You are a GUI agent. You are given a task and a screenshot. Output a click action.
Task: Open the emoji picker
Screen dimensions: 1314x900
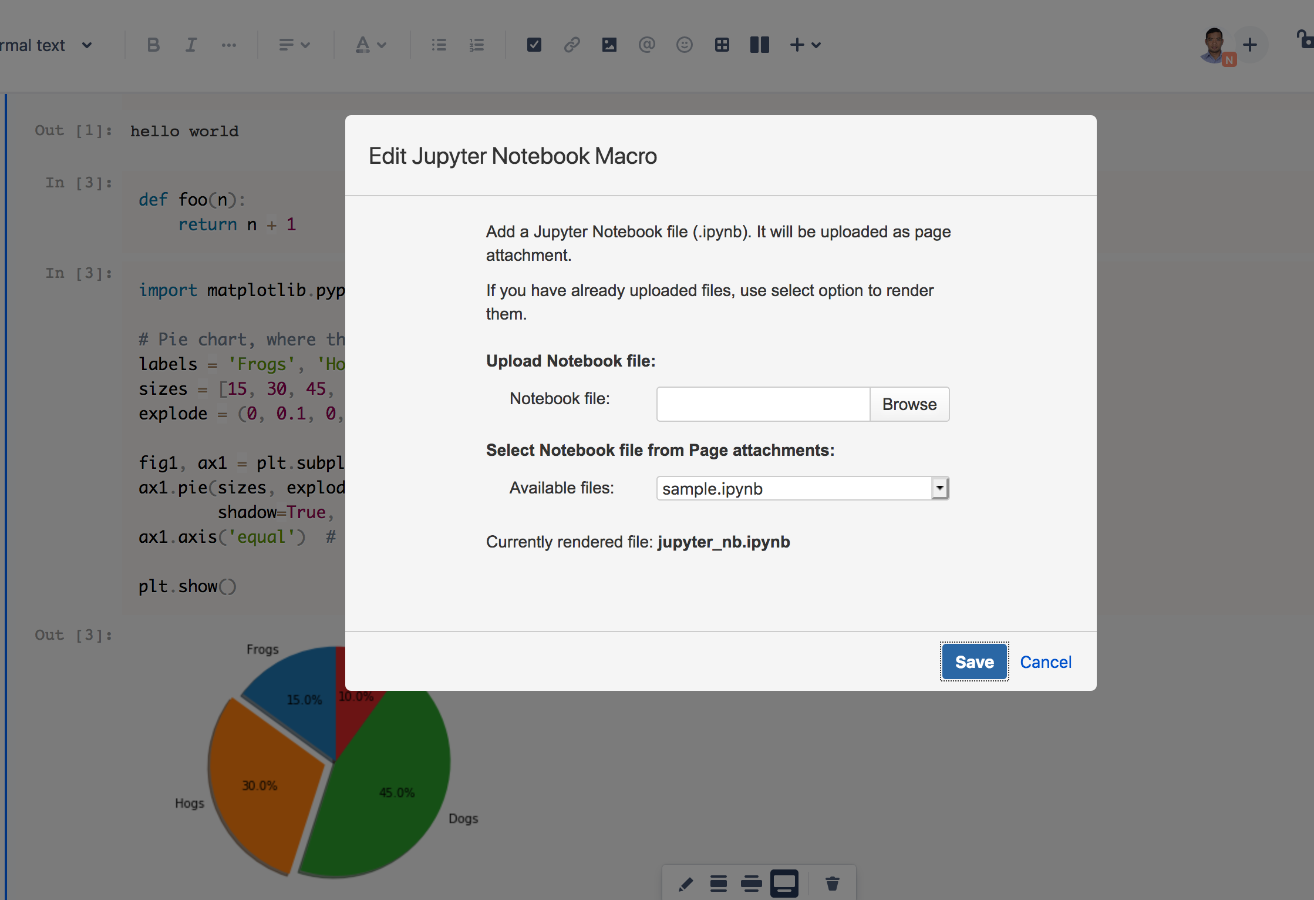684,44
